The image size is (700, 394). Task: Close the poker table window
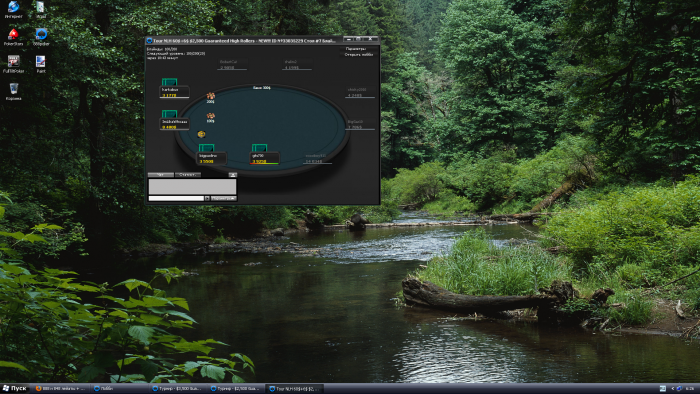pyautogui.click(x=370, y=39)
